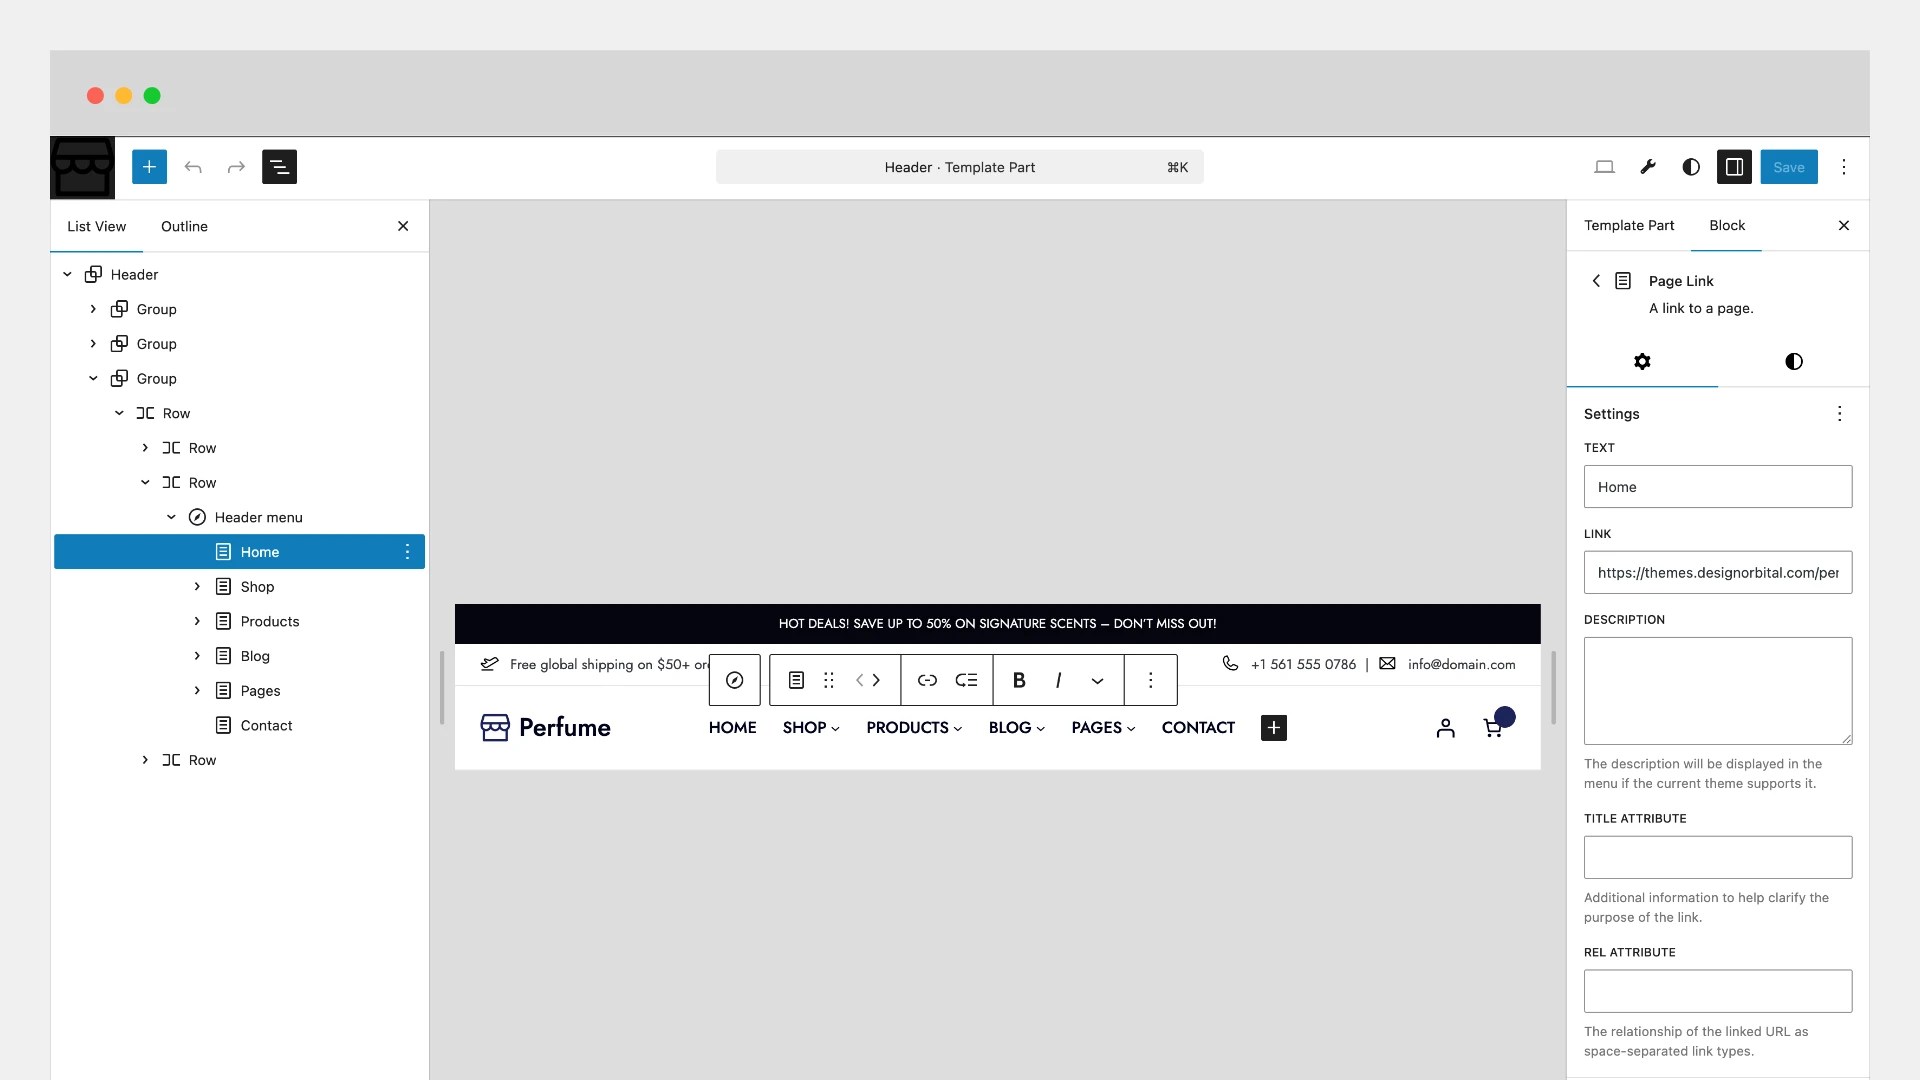Toggle the Settings sidebar panel button
The width and height of the screenshot is (1920, 1080).
click(1734, 167)
